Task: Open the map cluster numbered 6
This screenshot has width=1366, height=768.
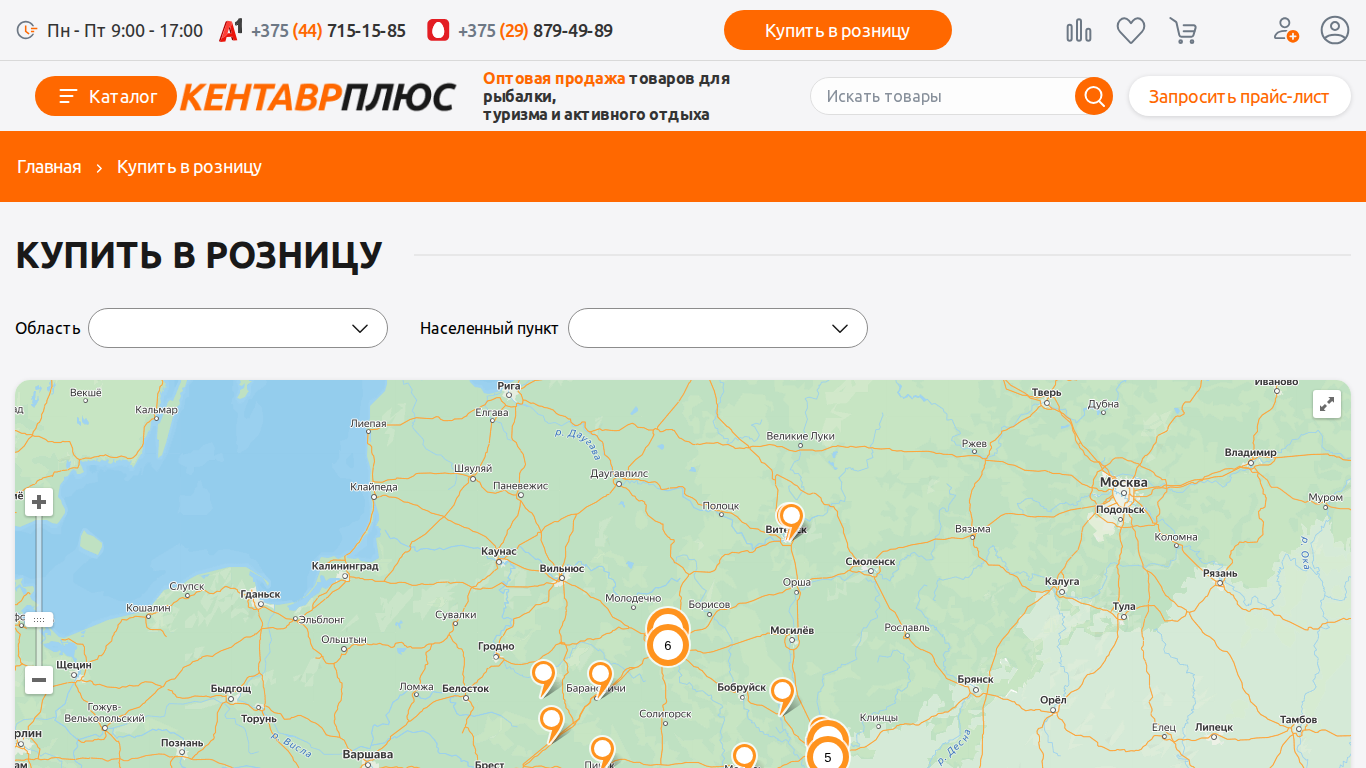Action: click(x=668, y=645)
